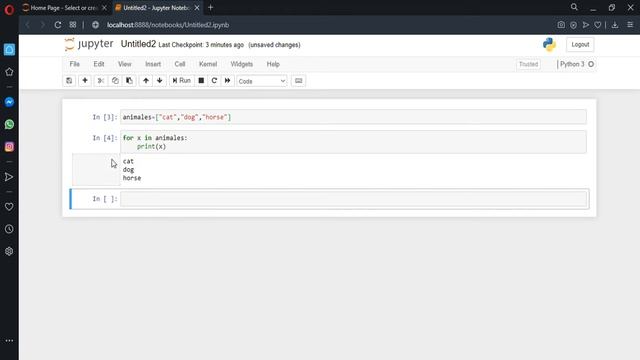
Task: Copy selected cells in the toolbar
Action: [115, 81]
